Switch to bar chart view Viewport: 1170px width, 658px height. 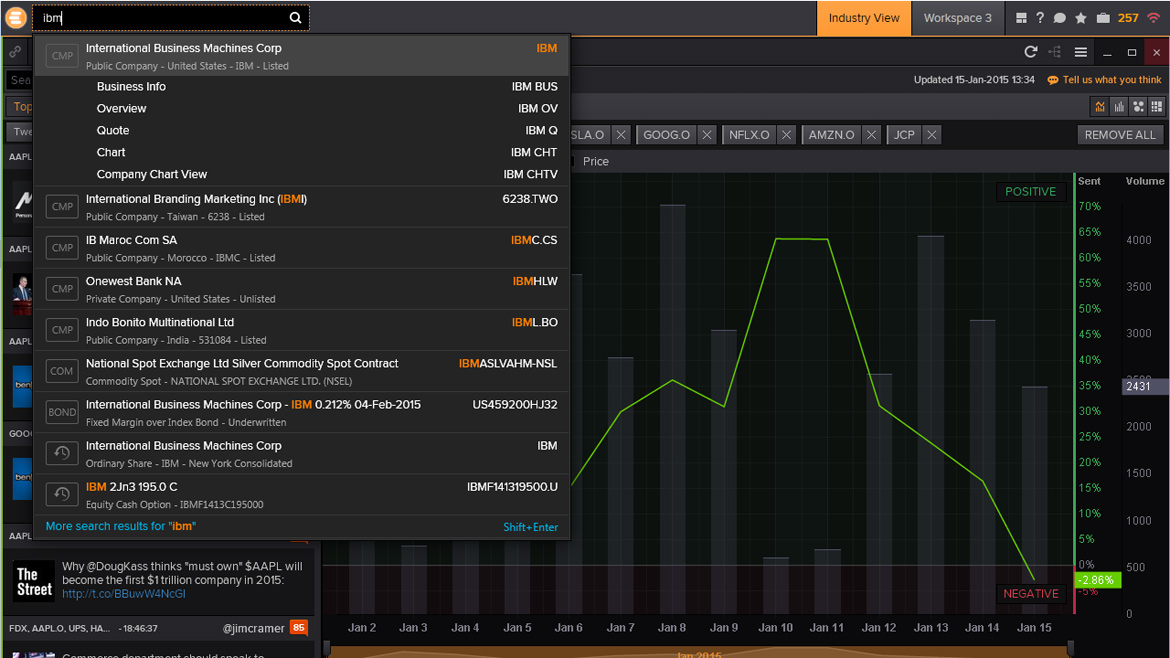(1119, 107)
